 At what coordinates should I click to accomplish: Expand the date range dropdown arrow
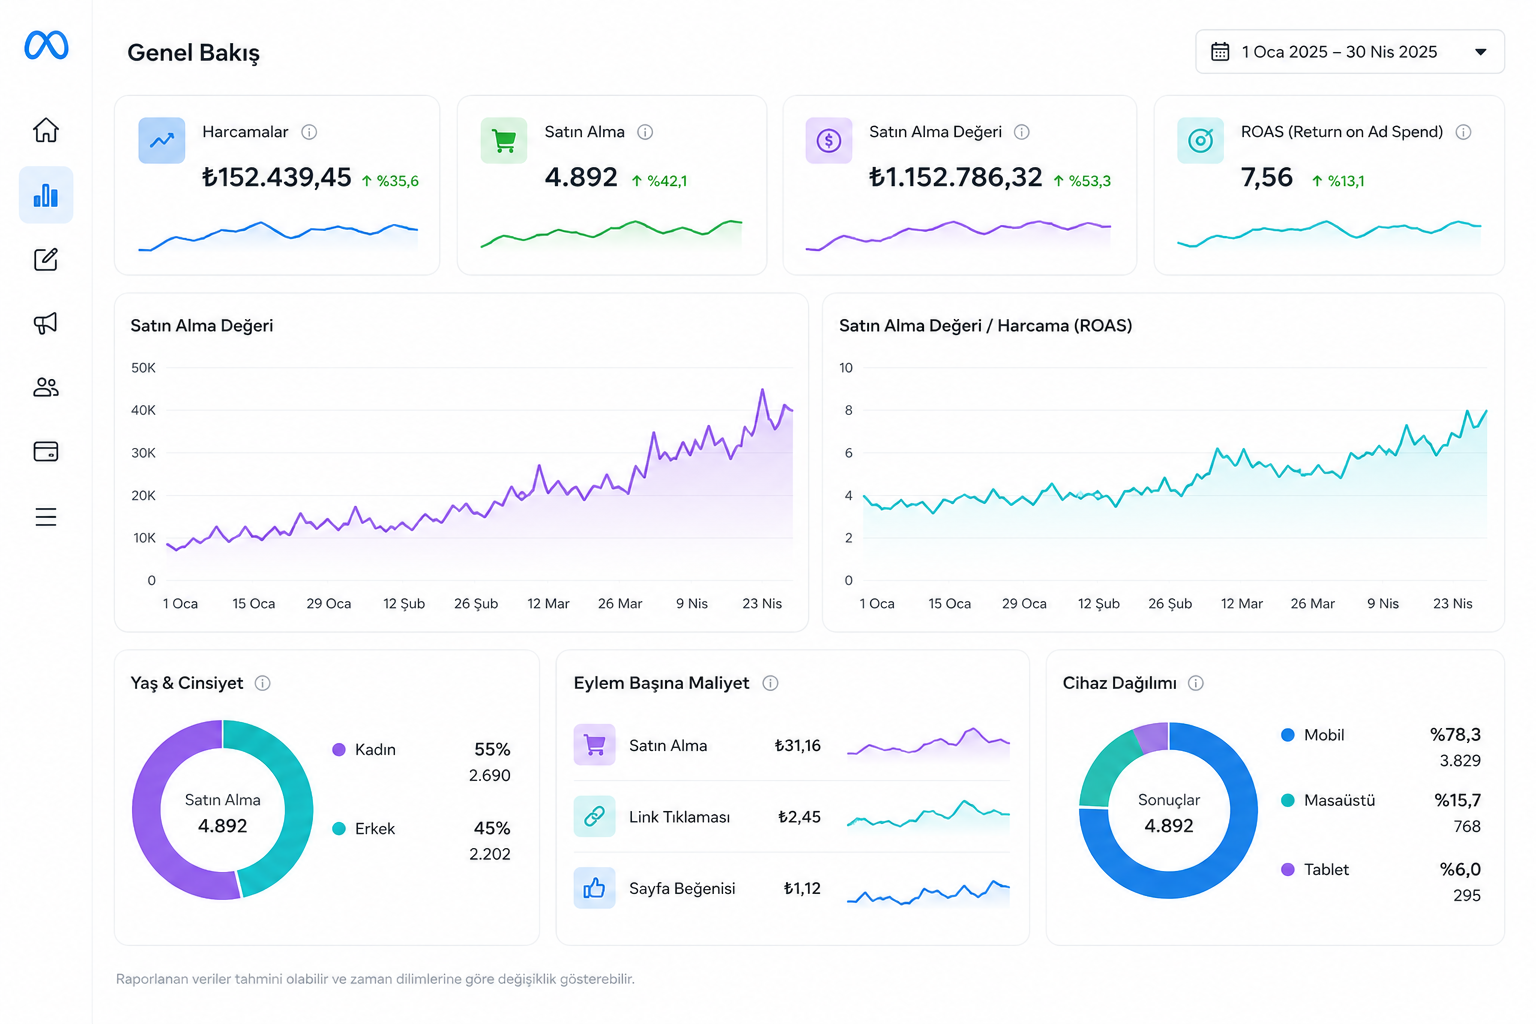tap(1481, 52)
